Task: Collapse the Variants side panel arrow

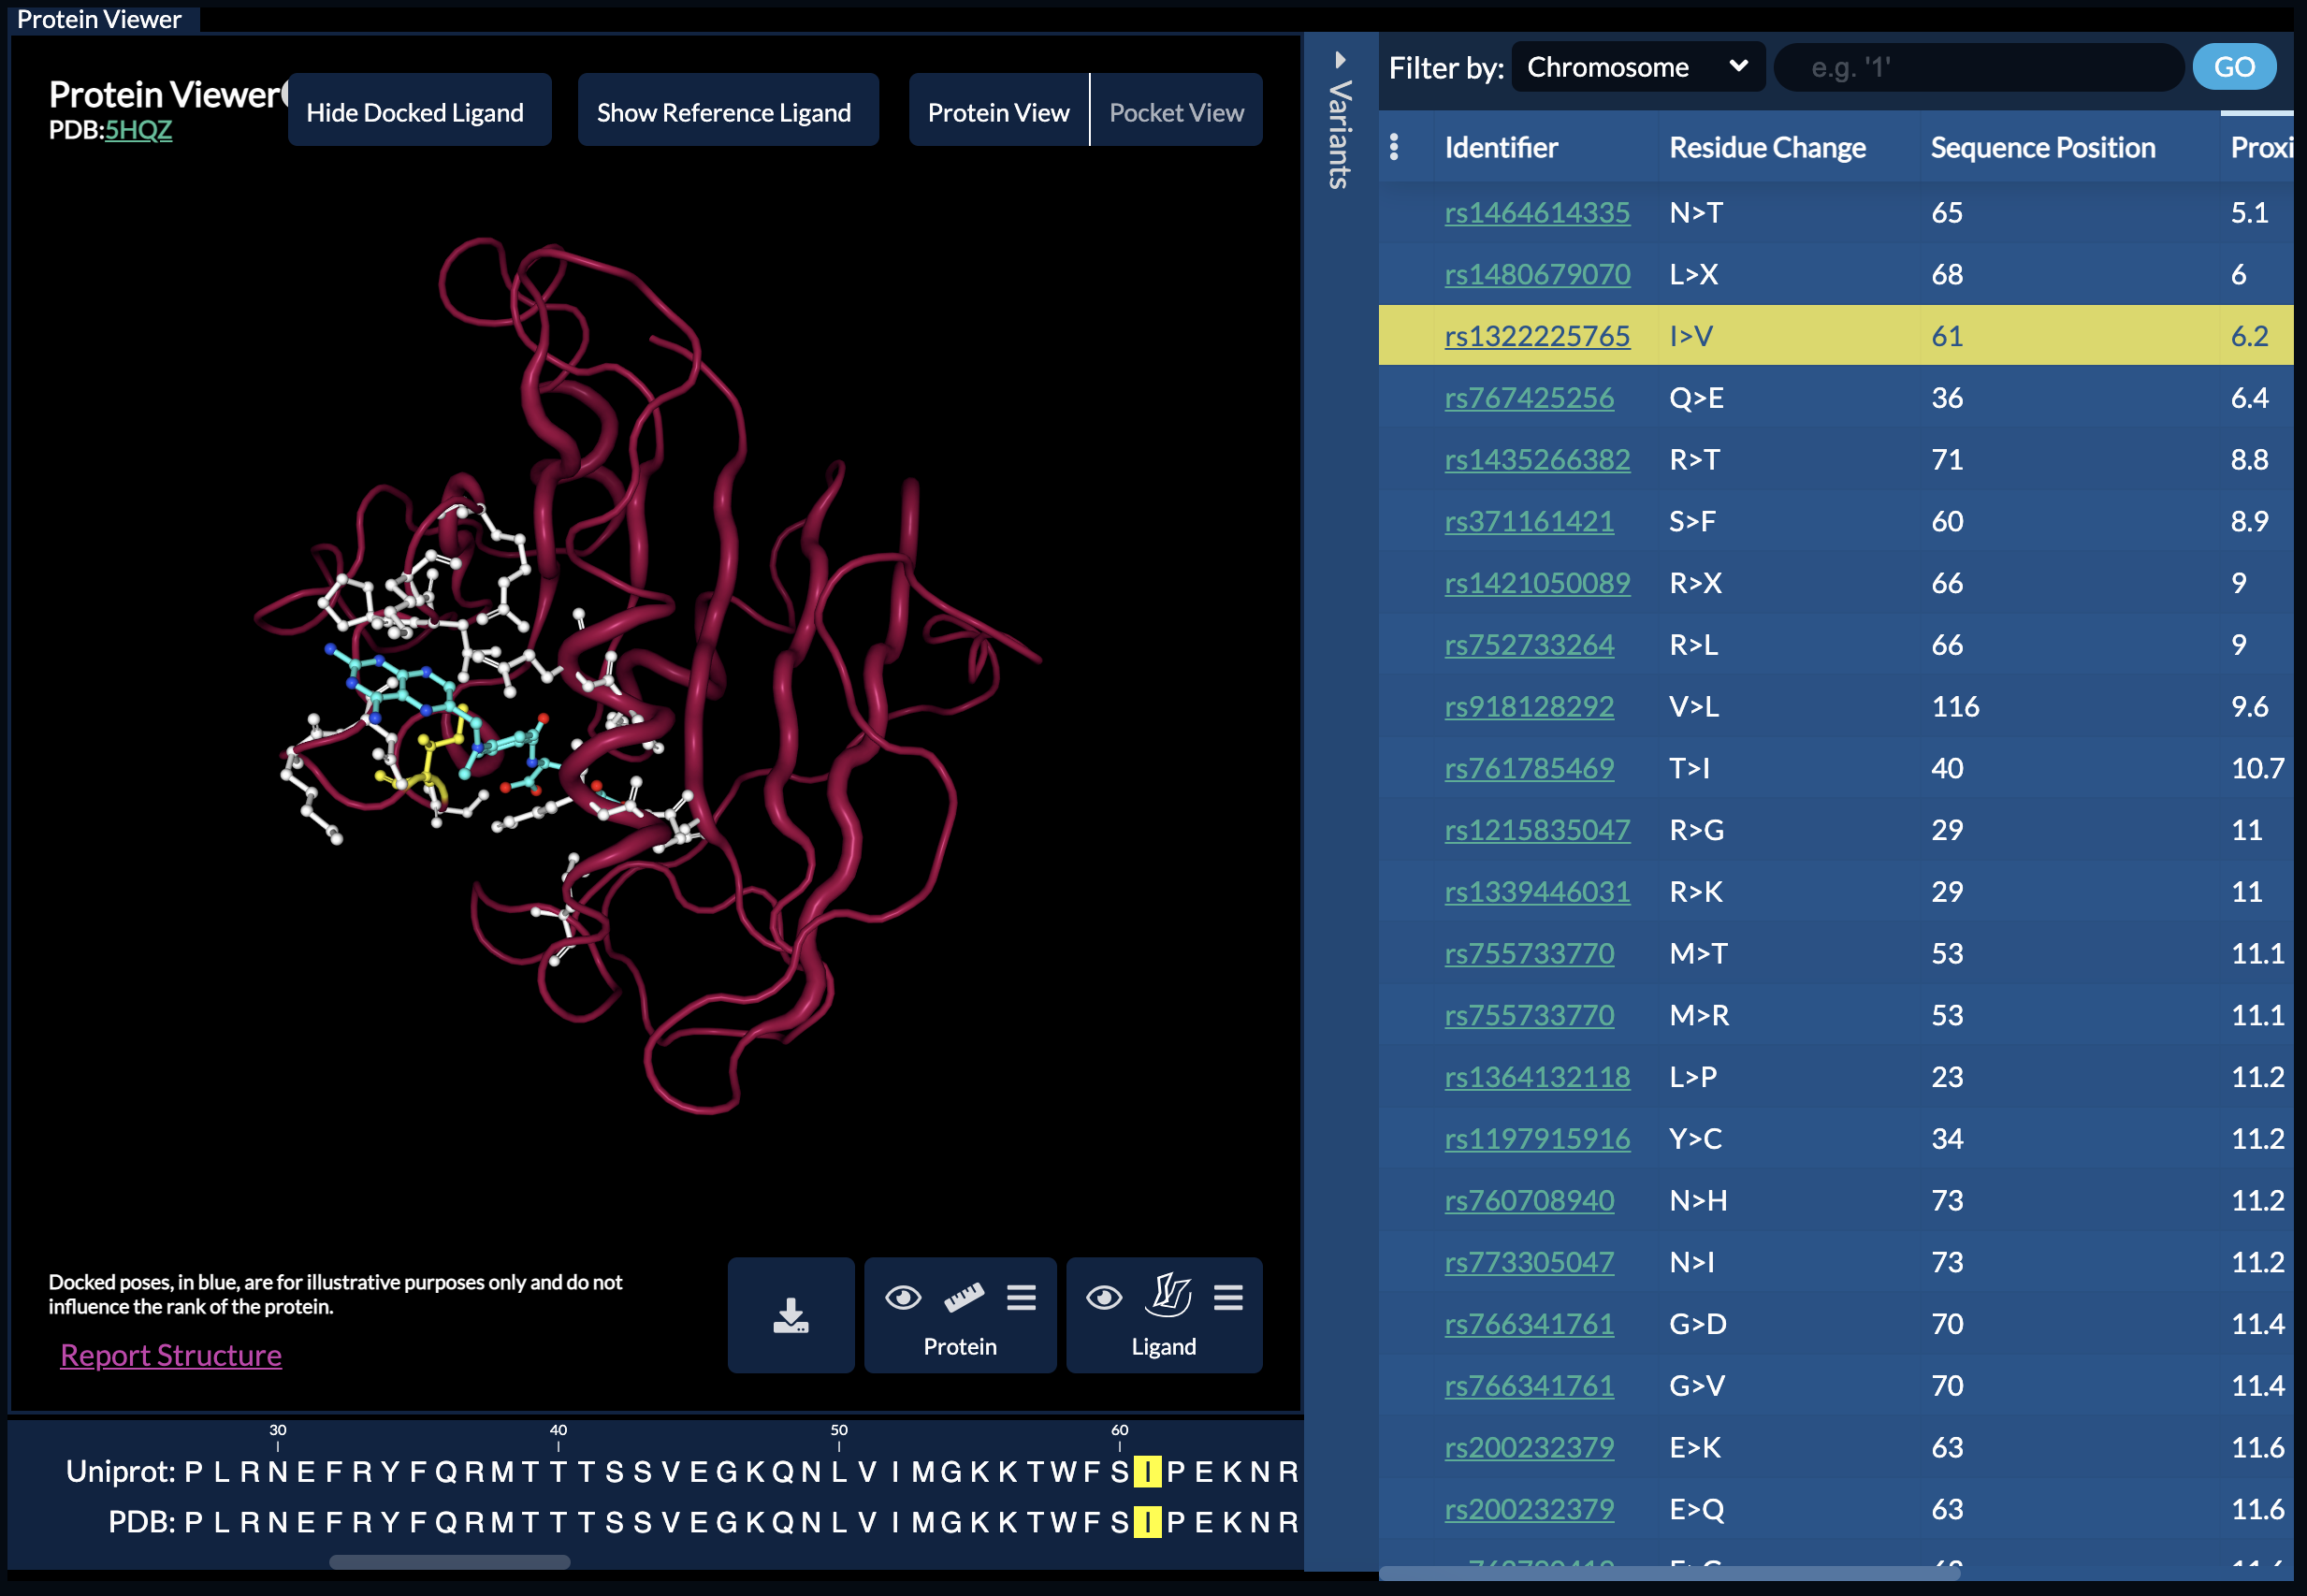Action: [x=1339, y=60]
